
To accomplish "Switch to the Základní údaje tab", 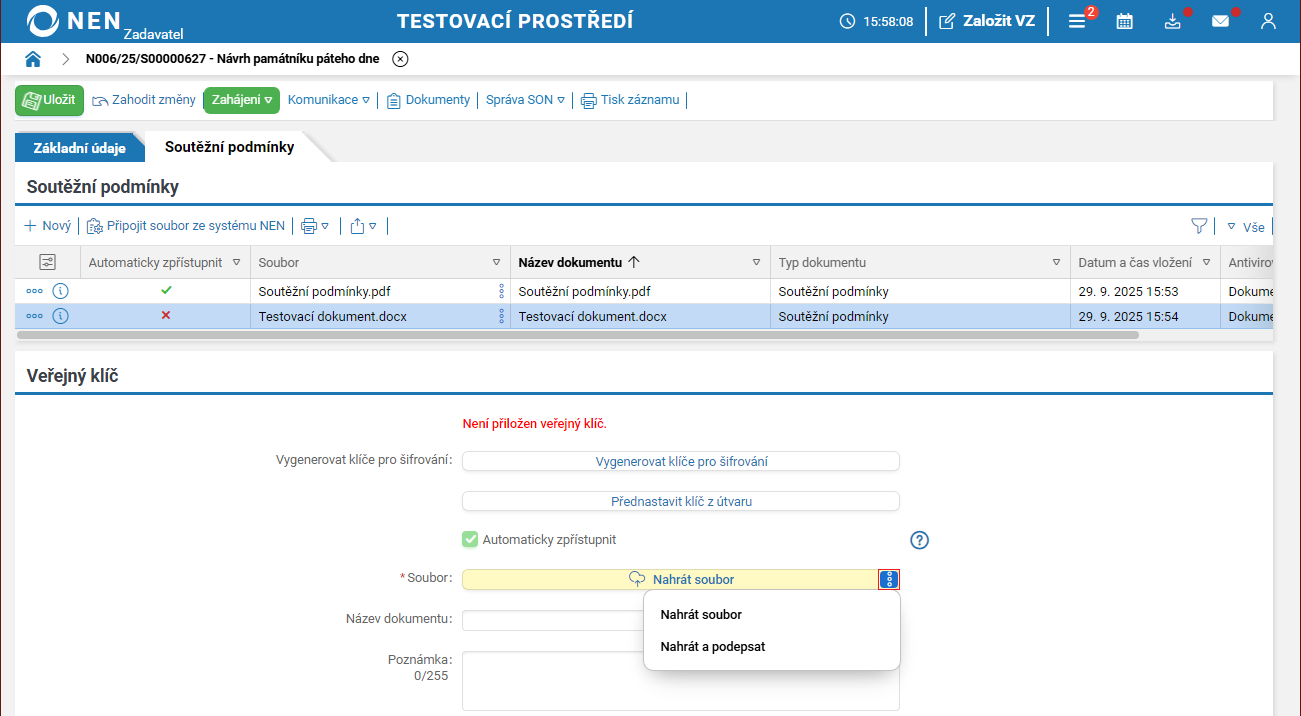I will pos(80,148).
